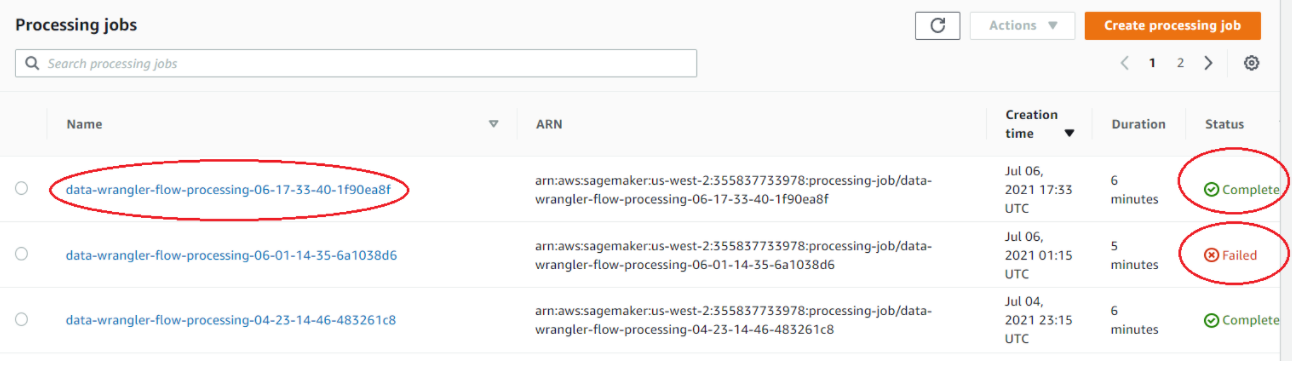Screen dimensions: 1292x368
Task: Select radio for job 06-17-33-40-1f90ea8f
Action: [22, 188]
